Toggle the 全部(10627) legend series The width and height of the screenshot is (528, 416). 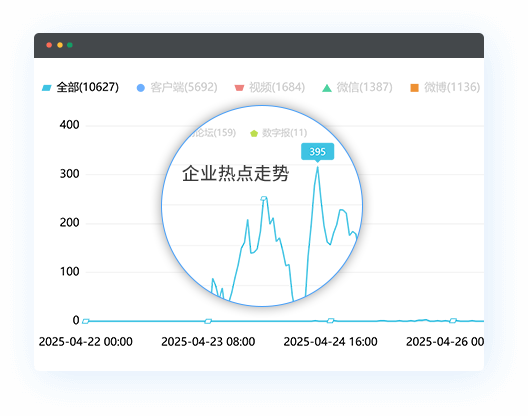80,87
